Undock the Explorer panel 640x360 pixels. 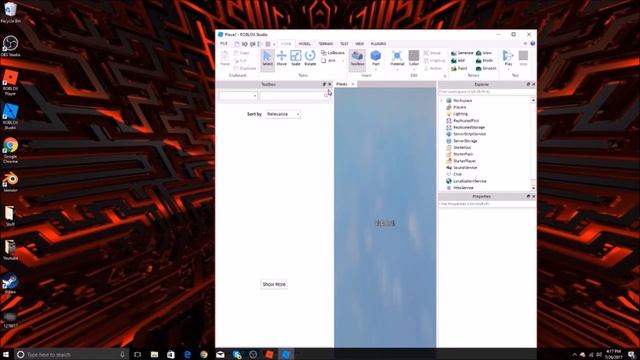[x=528, y=84]
